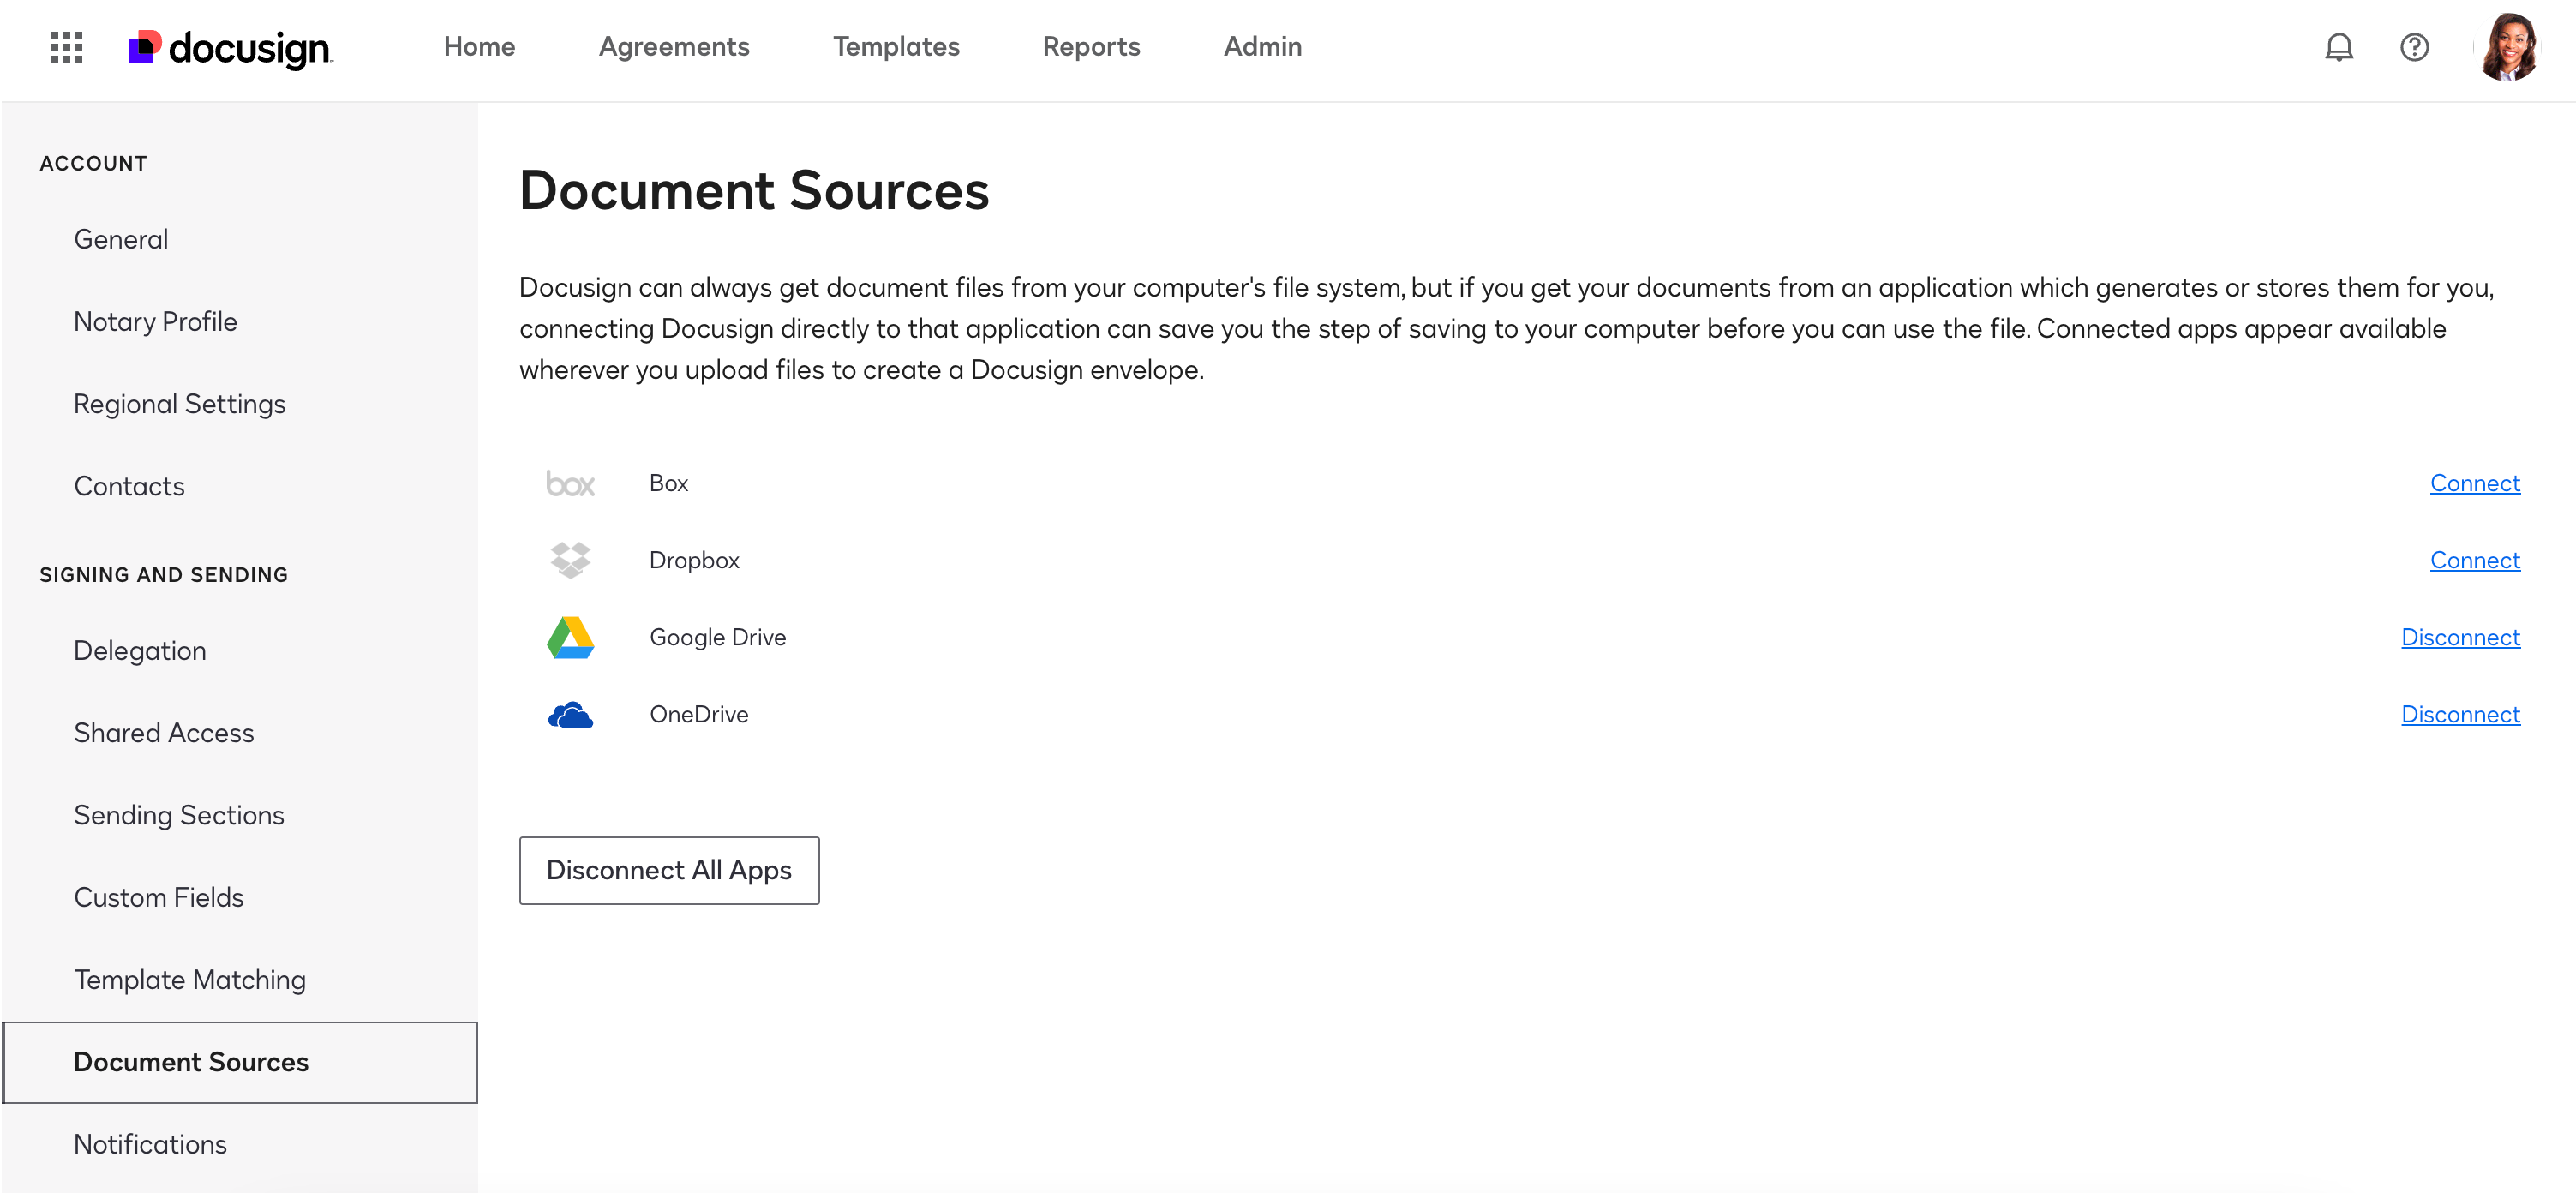This screenshot has height=1193, width=2576.
Task: Open the notifications bell
Action: 2338,47
